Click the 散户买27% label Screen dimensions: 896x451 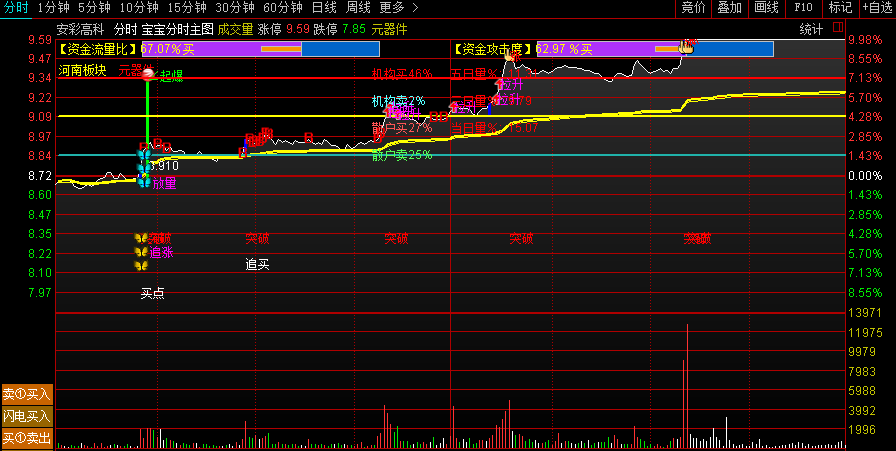coord(402,127)
